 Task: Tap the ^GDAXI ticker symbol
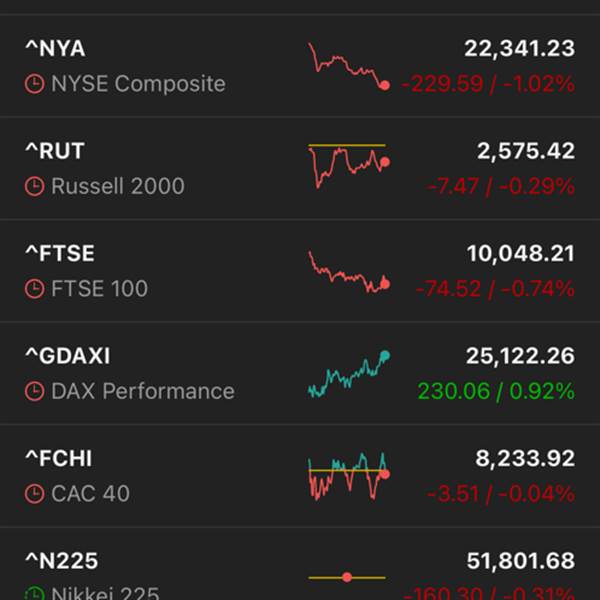pyautogui.click(x=68, y=356)
